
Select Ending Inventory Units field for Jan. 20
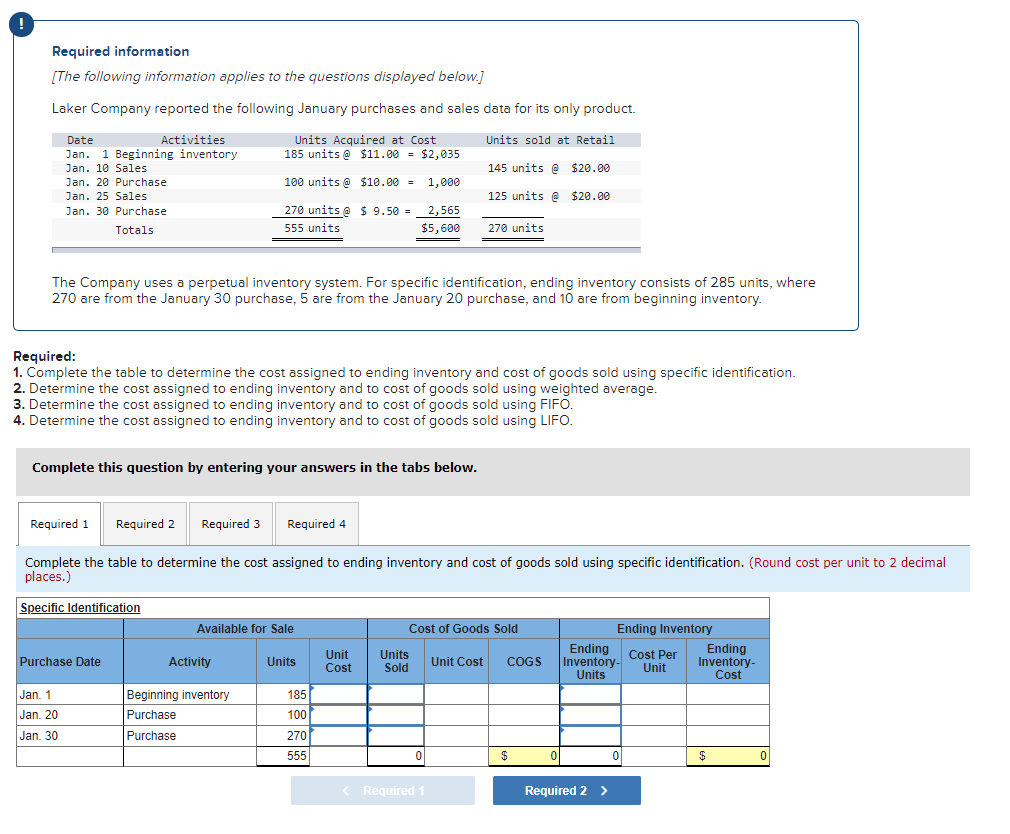pyautogui.click(x=590, y=715)
